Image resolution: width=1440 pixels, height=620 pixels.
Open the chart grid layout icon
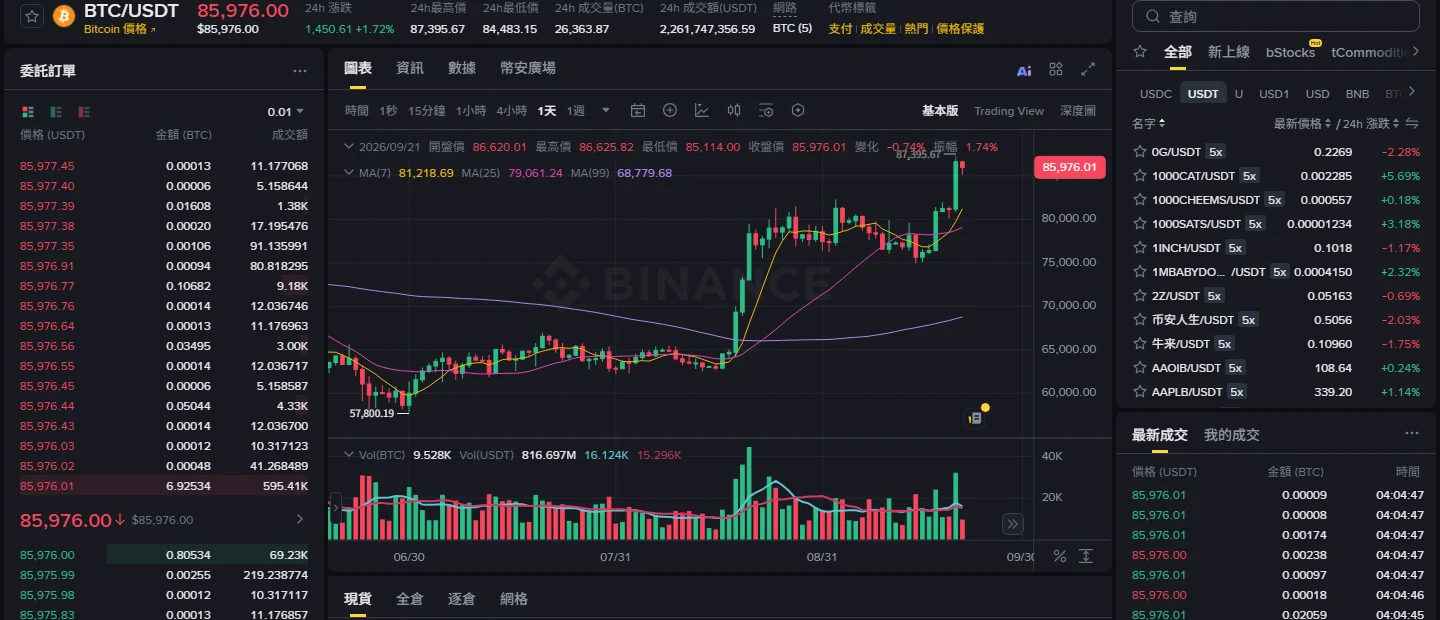pyautogui.click(x=1056, y=69)
